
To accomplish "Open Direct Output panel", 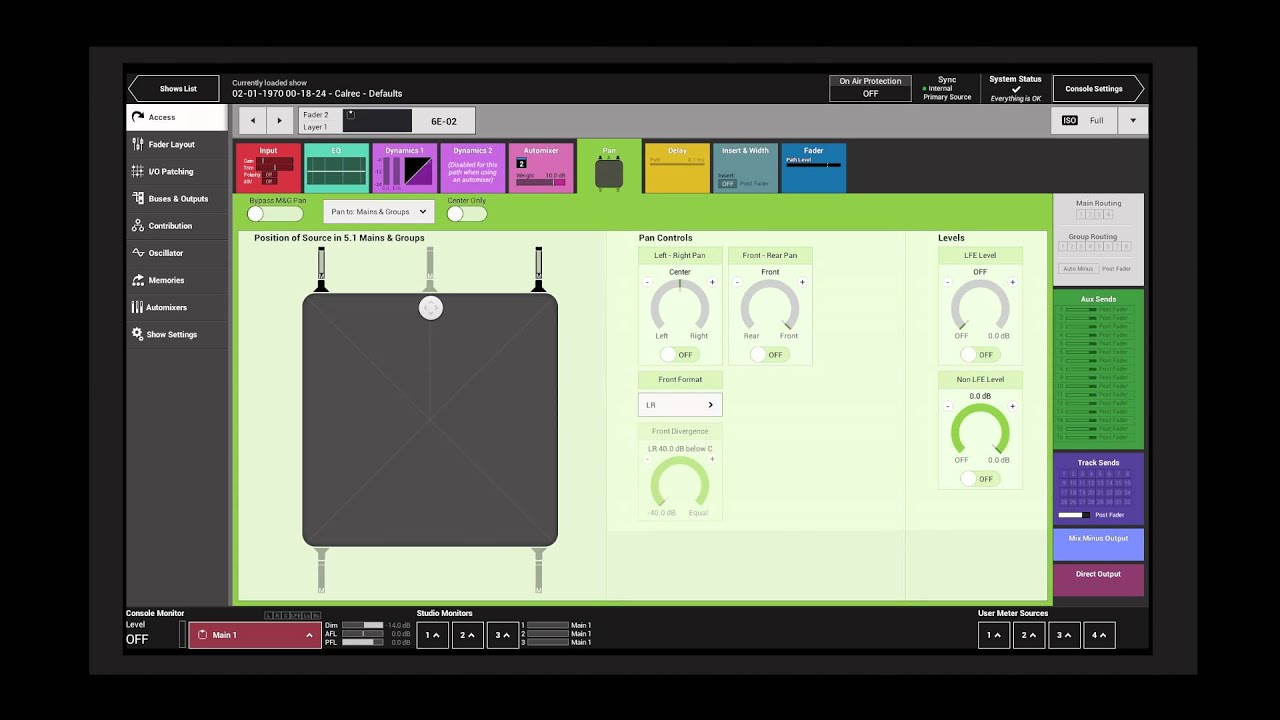I will 1098,580.
